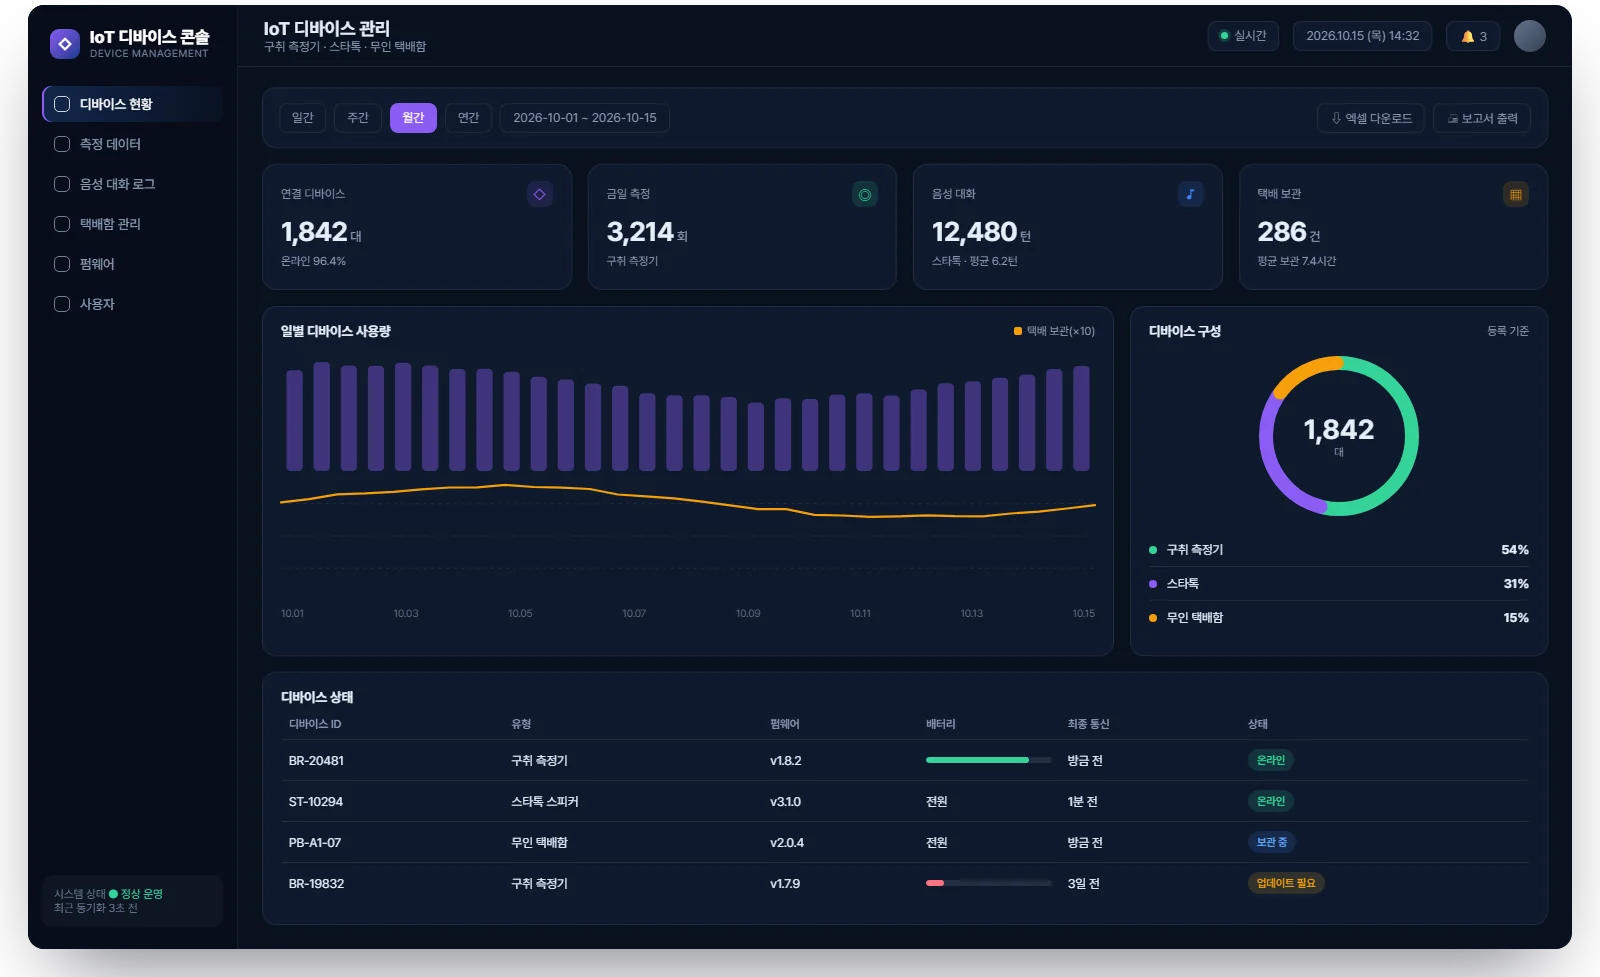The height and width of the screenshot is (977, 1600).
Task: Switch to the 일간 period tab
Action: pyautogui.click(x=302, y=118)
